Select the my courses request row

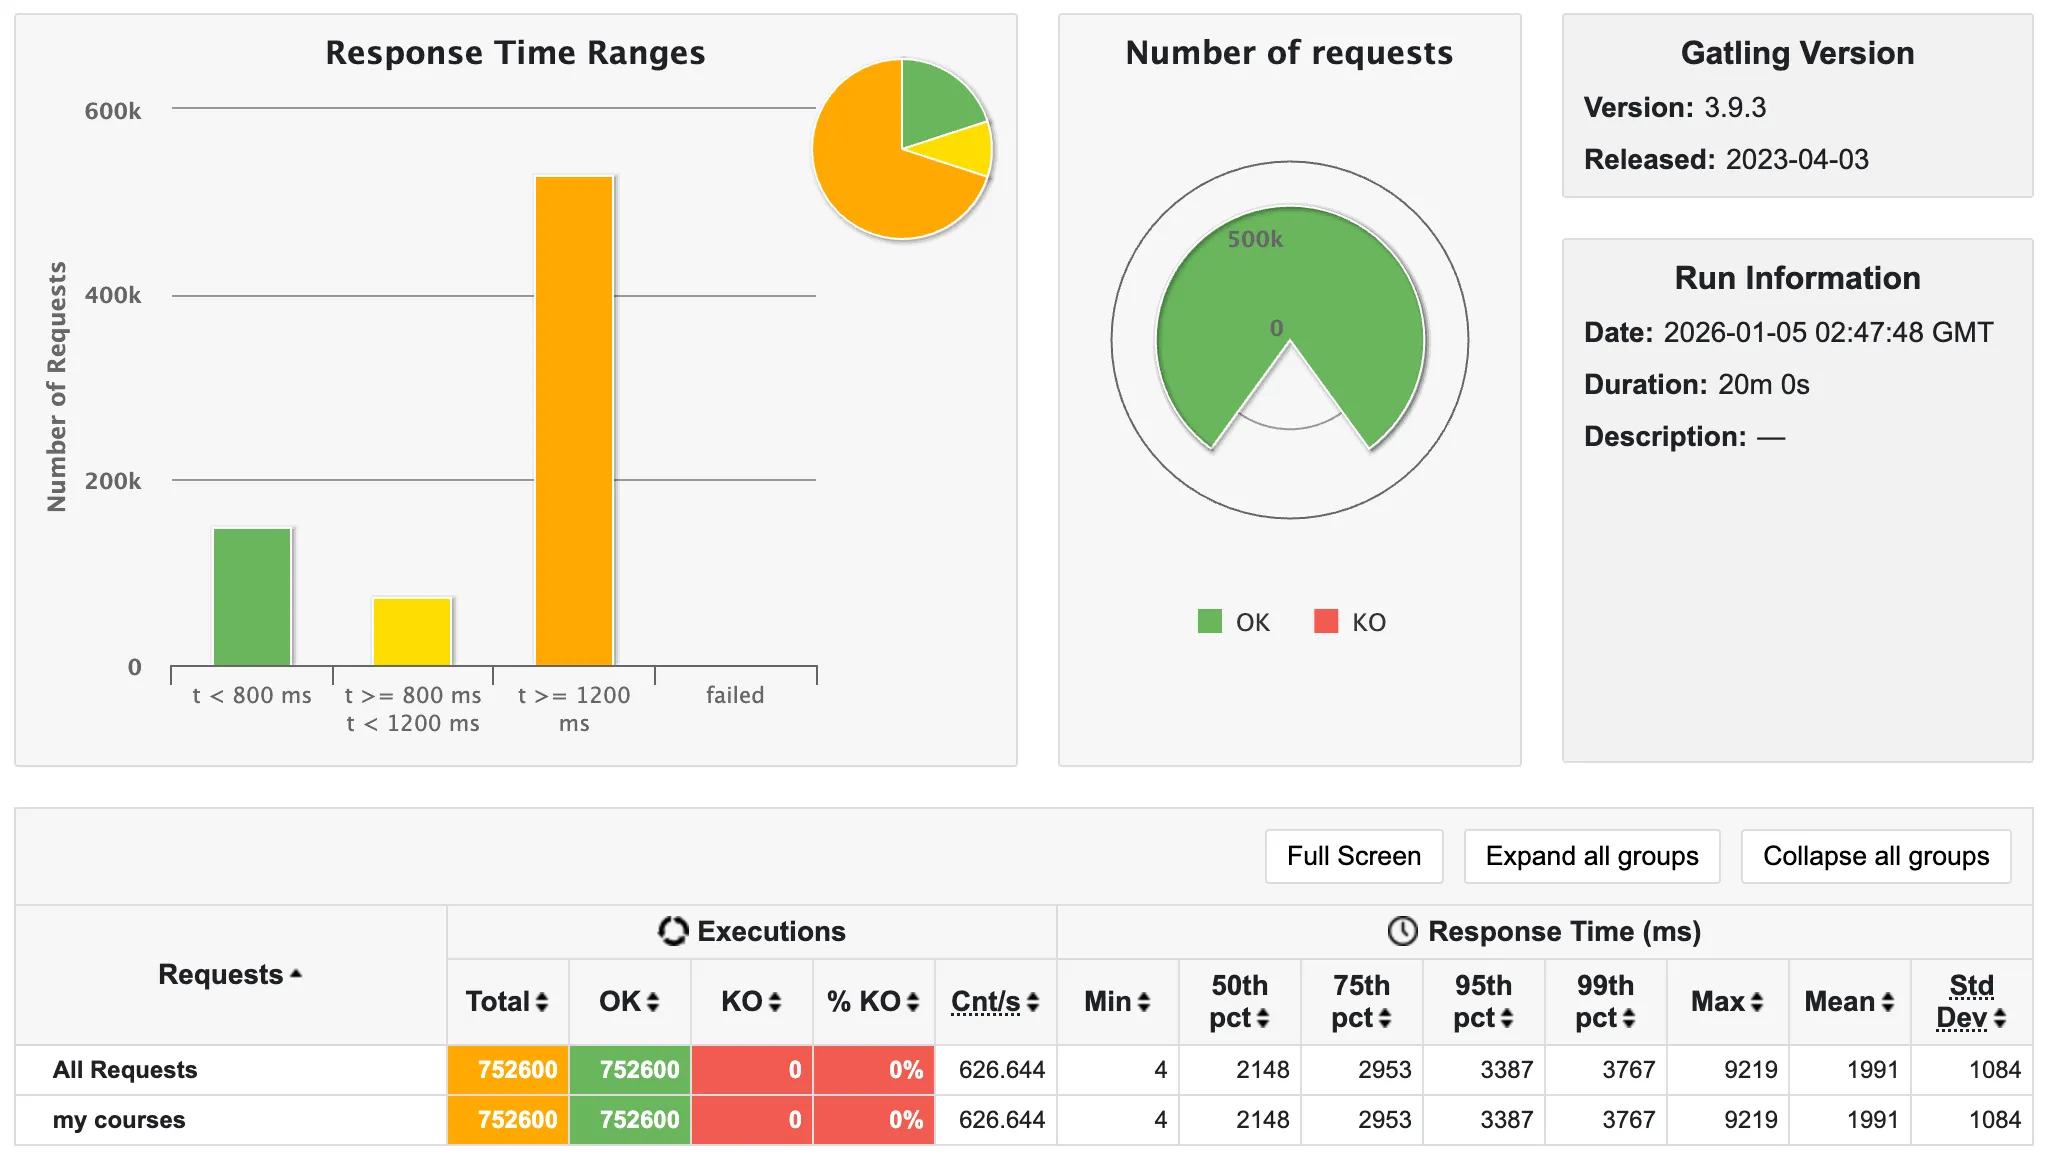119,1120
